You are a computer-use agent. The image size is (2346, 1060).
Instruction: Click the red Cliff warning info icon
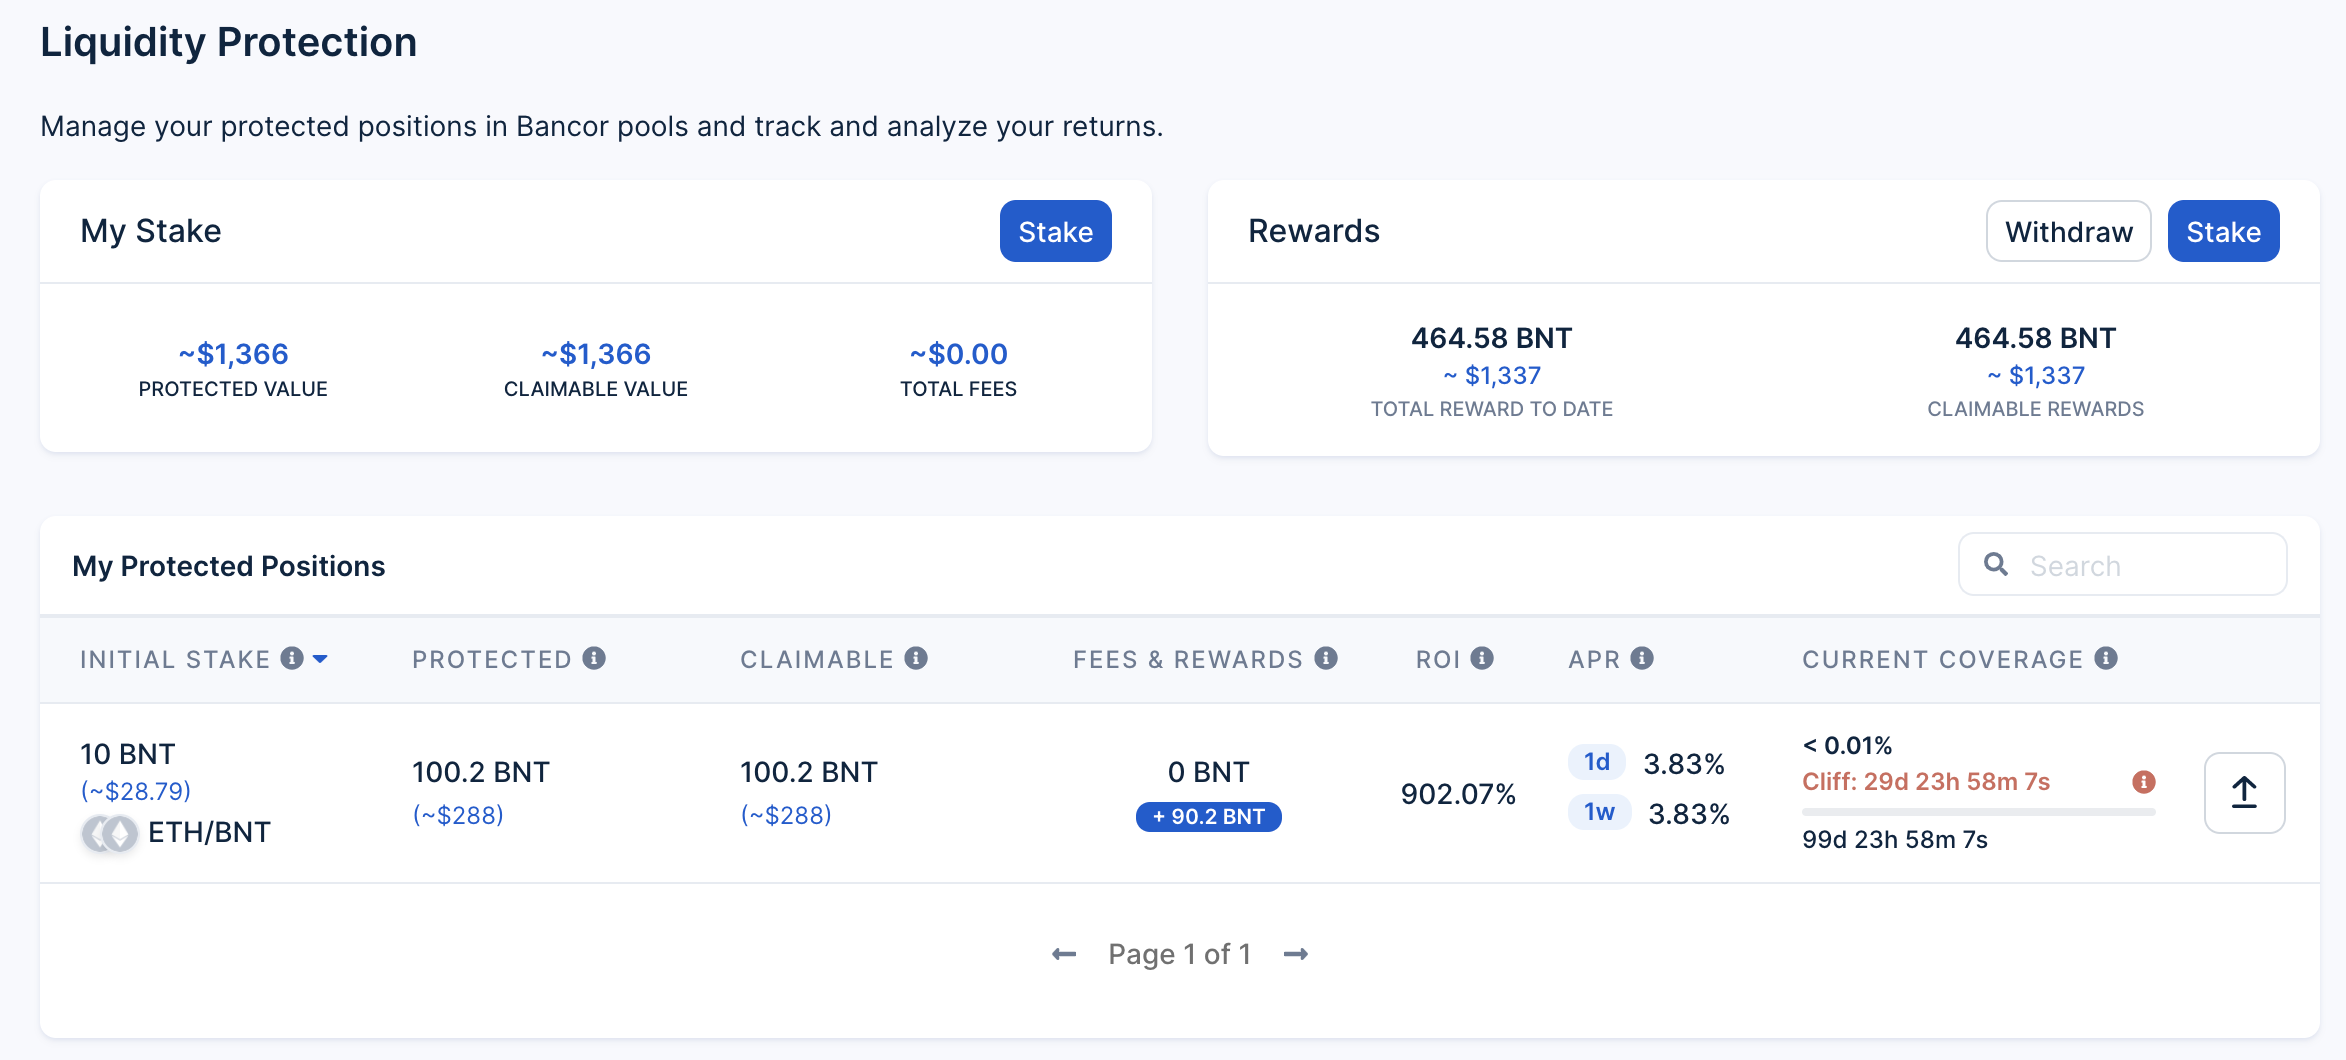coord(2144,782)
